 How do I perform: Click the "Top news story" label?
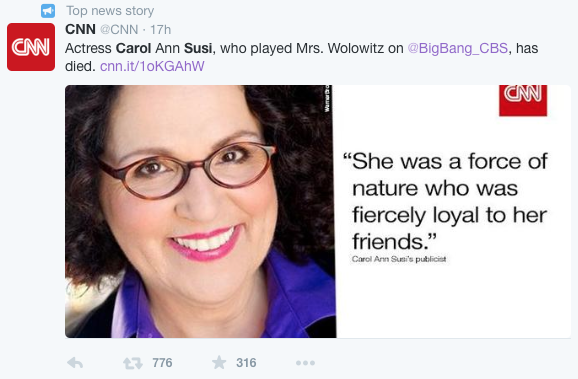(110, 11)
